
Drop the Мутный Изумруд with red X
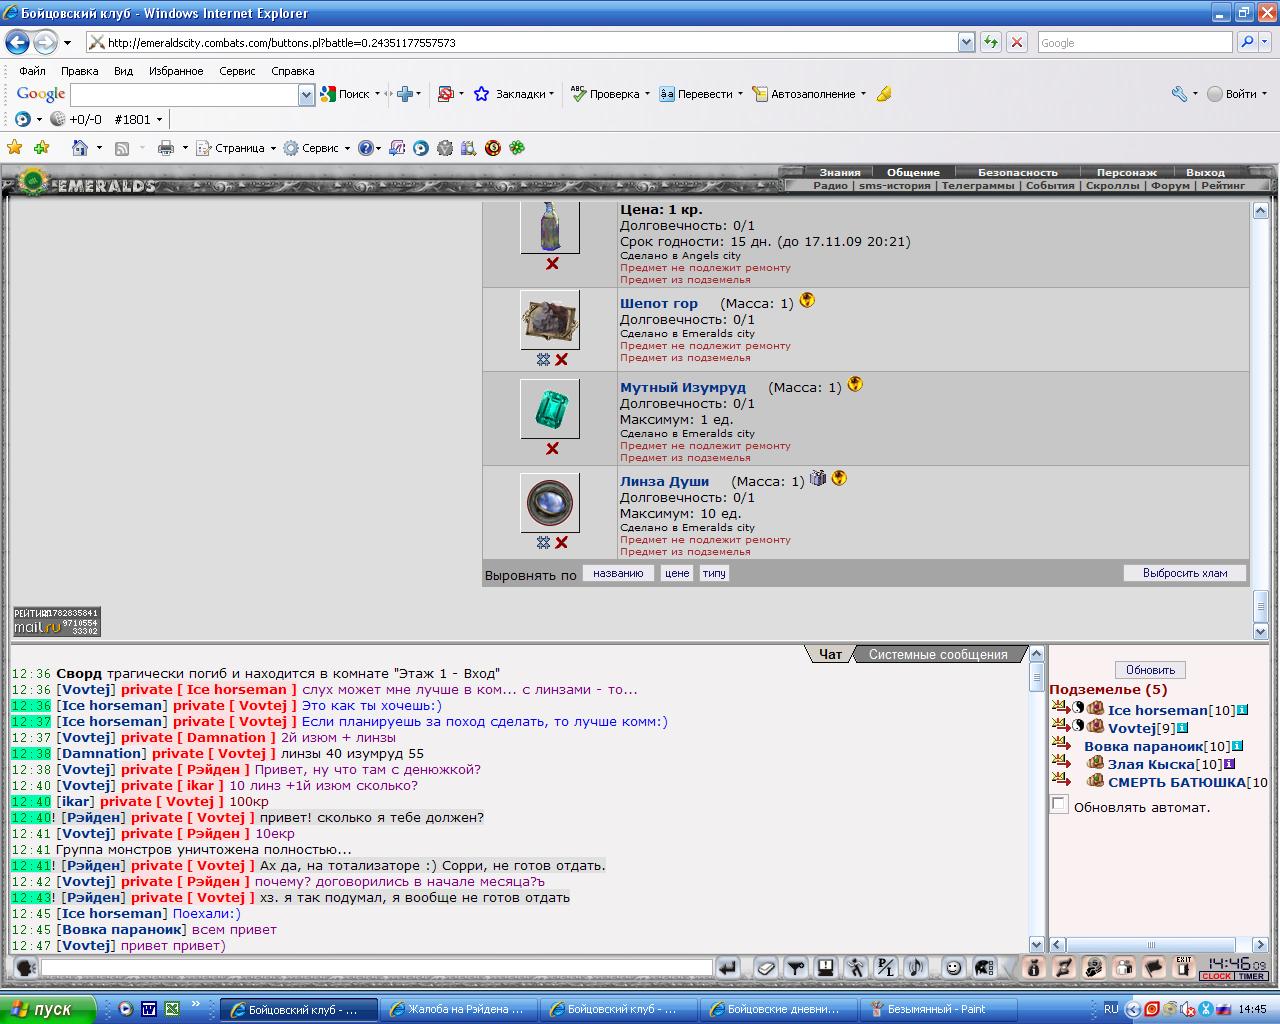[x=552, y=449]
